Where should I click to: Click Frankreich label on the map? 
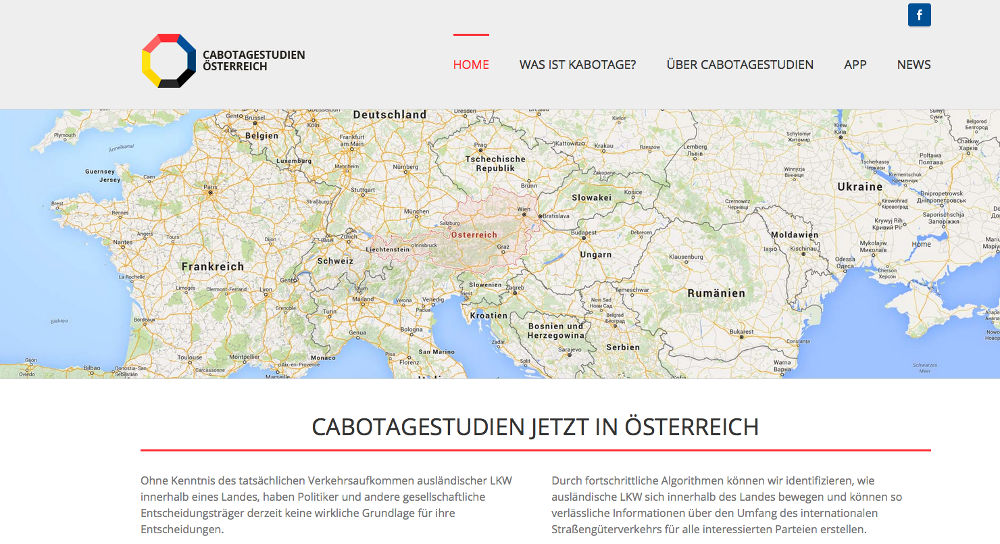click(x=212, y=267)
